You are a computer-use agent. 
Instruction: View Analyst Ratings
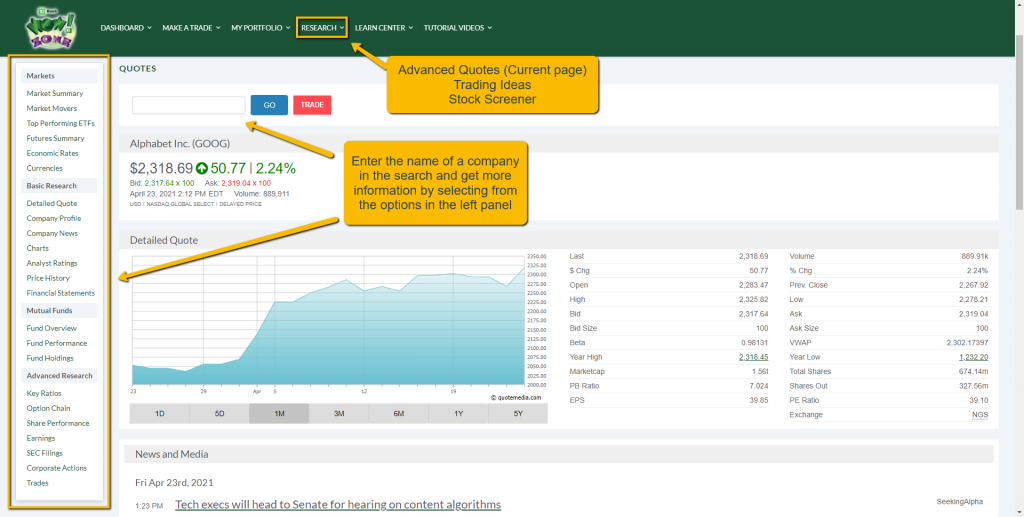52,264
